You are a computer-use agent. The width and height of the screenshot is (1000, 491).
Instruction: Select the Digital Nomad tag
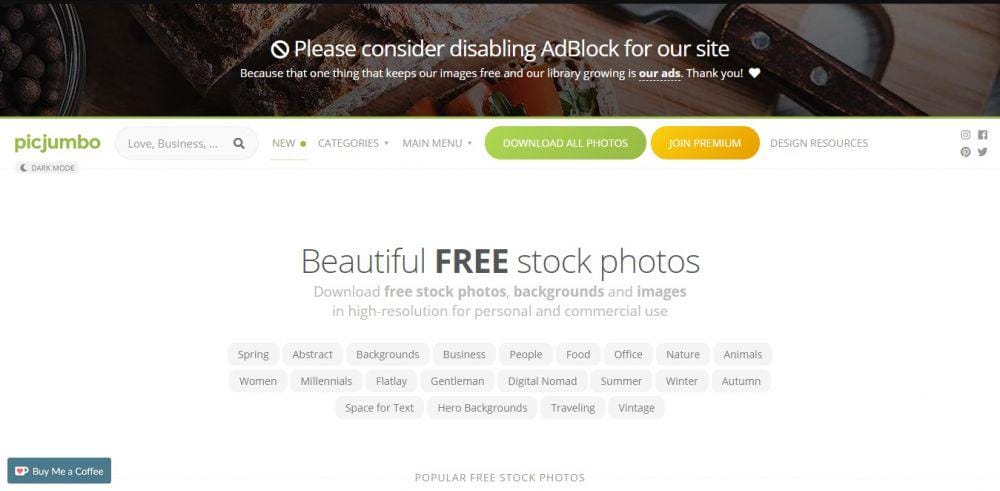coord(542,381)
